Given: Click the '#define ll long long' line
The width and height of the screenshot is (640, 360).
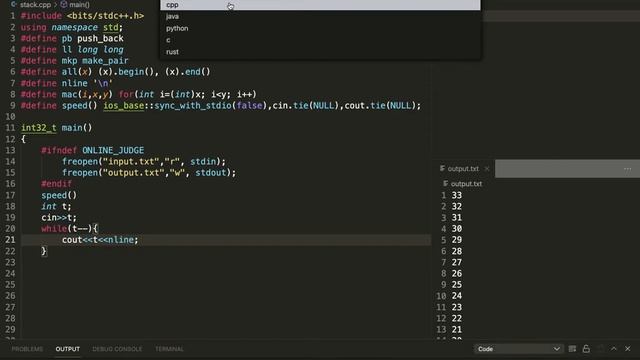Looking at the screenshot, I should pos(72,50).
